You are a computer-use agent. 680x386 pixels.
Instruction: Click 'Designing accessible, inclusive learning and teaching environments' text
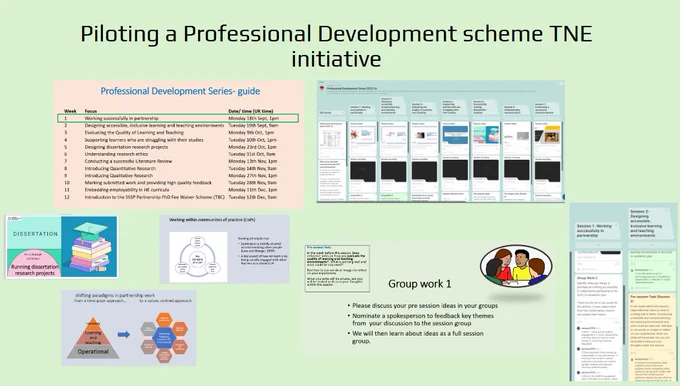point(154,125)
